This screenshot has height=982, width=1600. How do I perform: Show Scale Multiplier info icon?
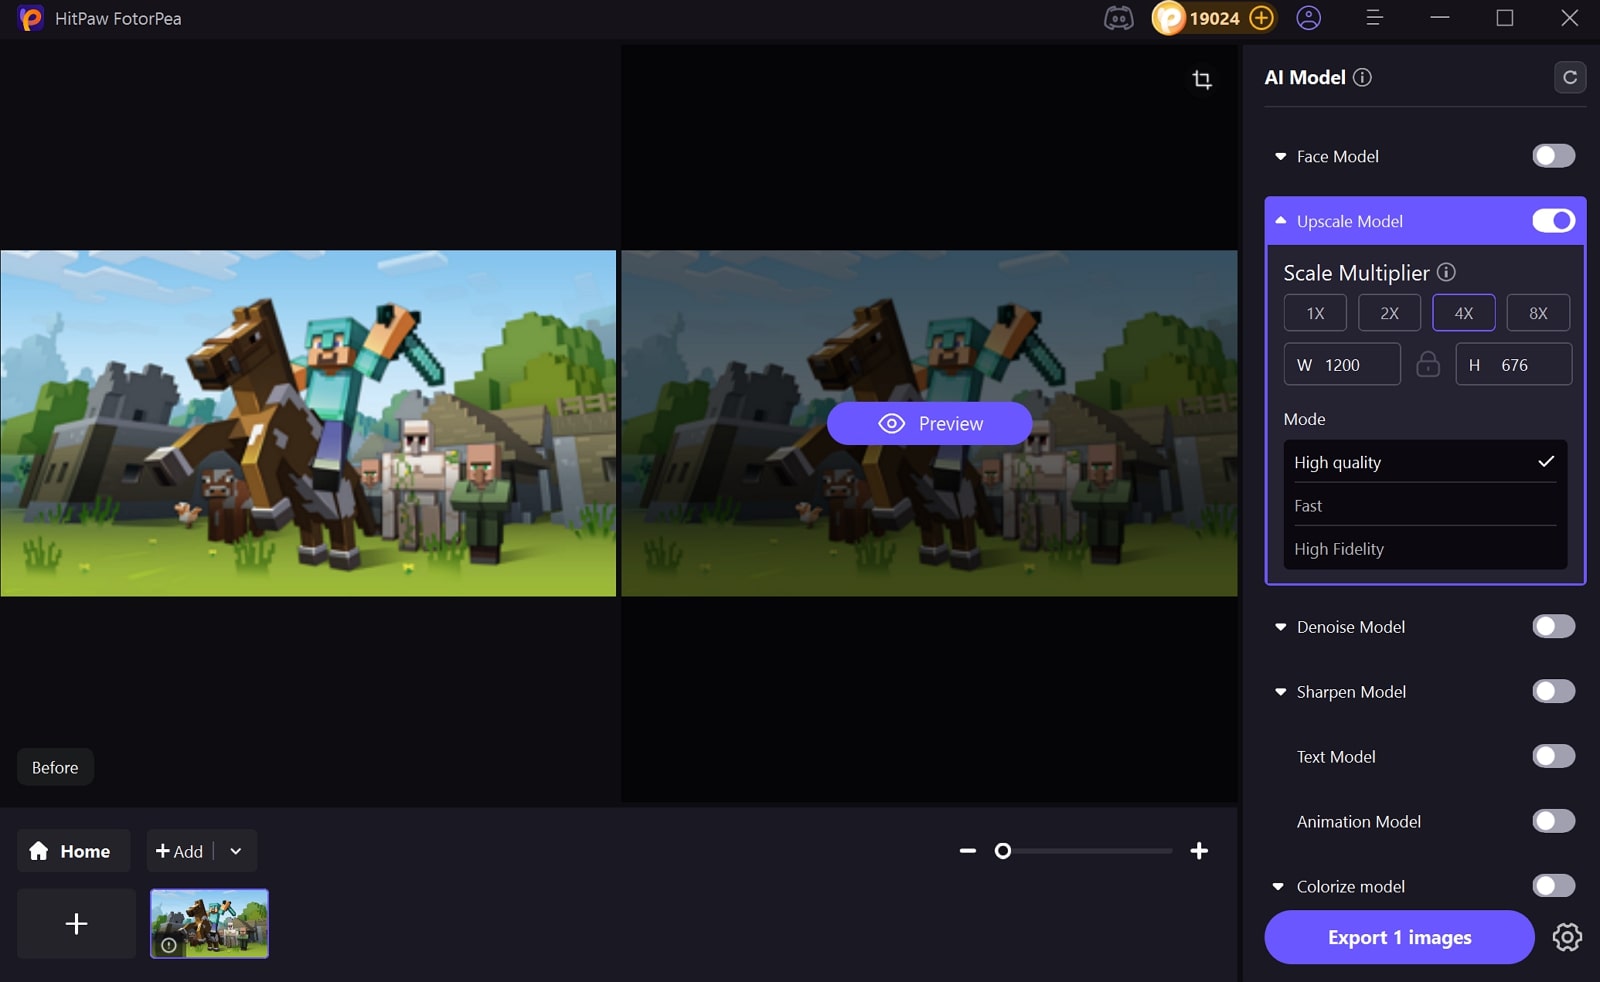[1446, 272]
